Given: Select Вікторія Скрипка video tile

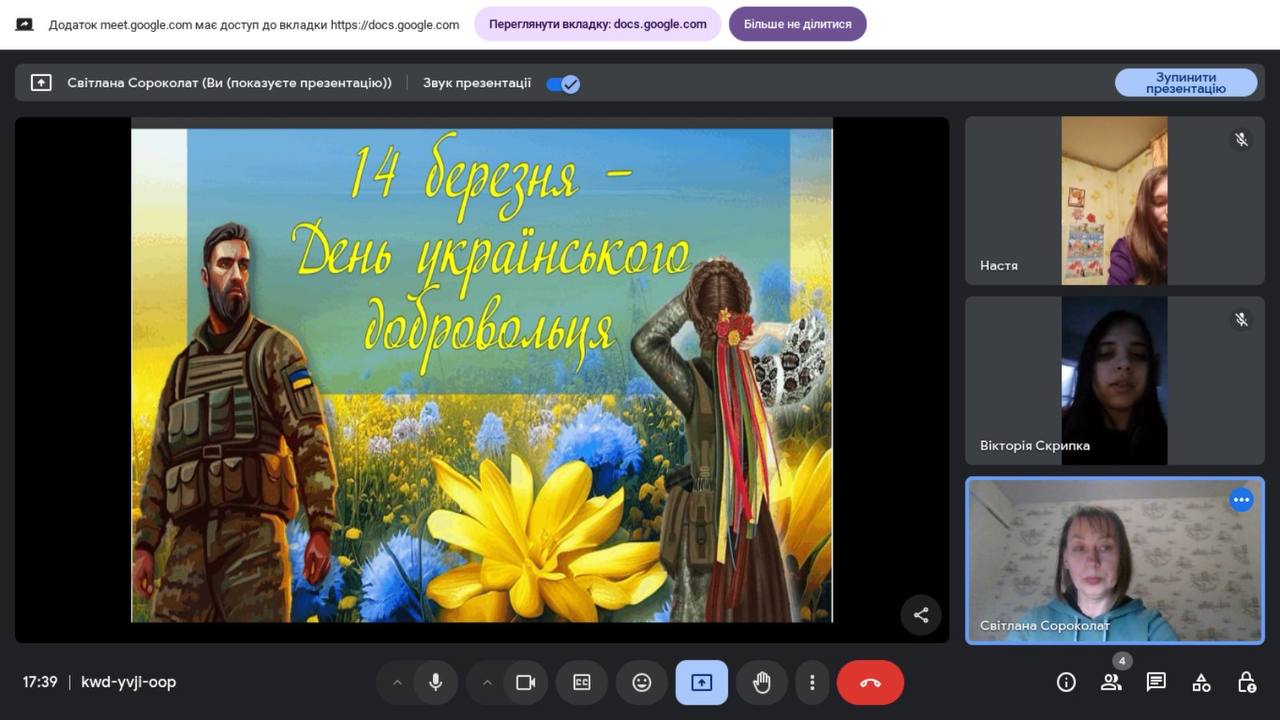Looking at the screenshot, I should point(1114,381).
